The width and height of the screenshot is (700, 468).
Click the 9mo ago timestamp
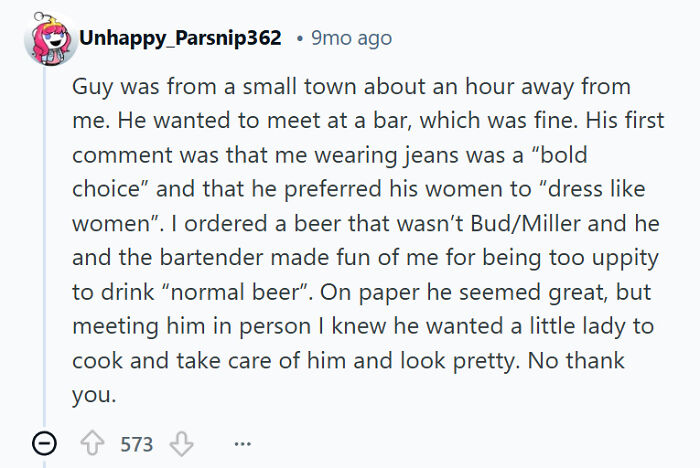(x=351, y=38)
